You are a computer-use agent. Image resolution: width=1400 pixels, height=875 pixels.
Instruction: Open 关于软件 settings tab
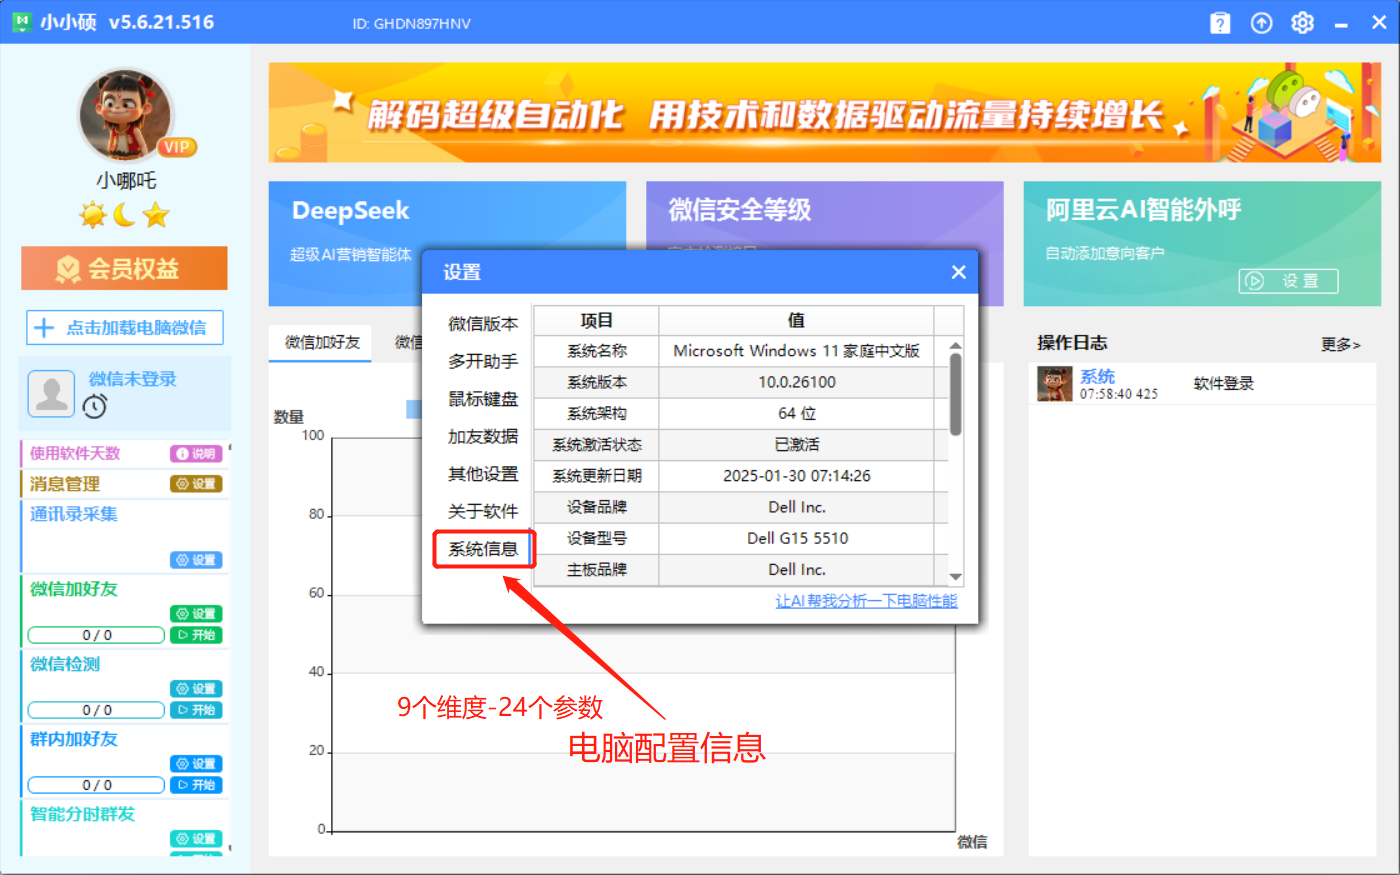coord(483,511)
